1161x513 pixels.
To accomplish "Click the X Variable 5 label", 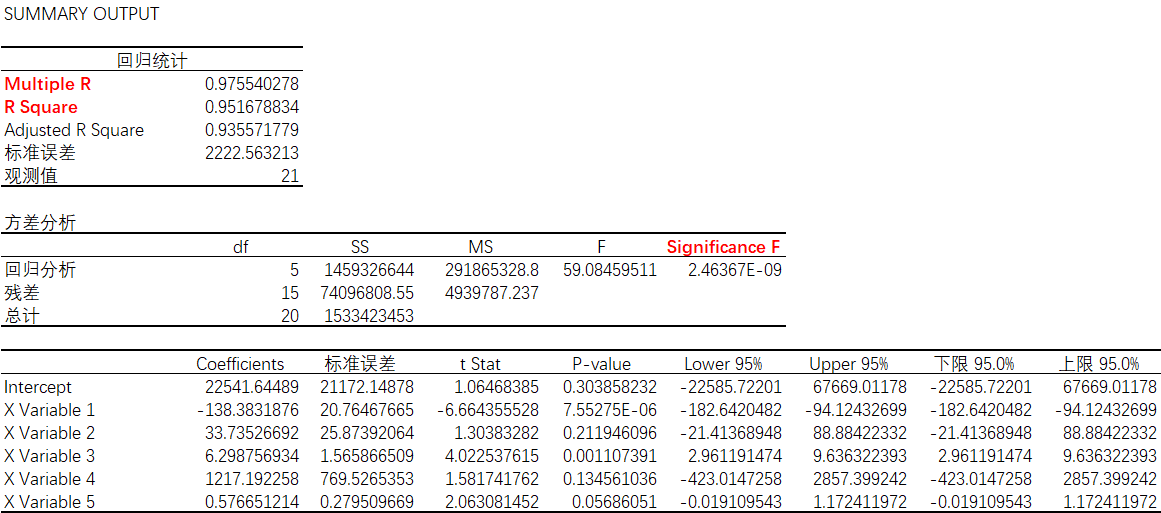I will pos(50,501).
